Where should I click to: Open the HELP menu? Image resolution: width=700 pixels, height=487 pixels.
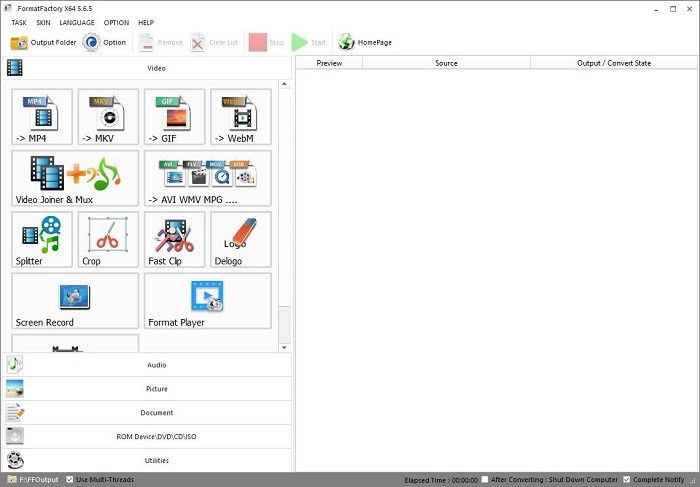[146, 23]
